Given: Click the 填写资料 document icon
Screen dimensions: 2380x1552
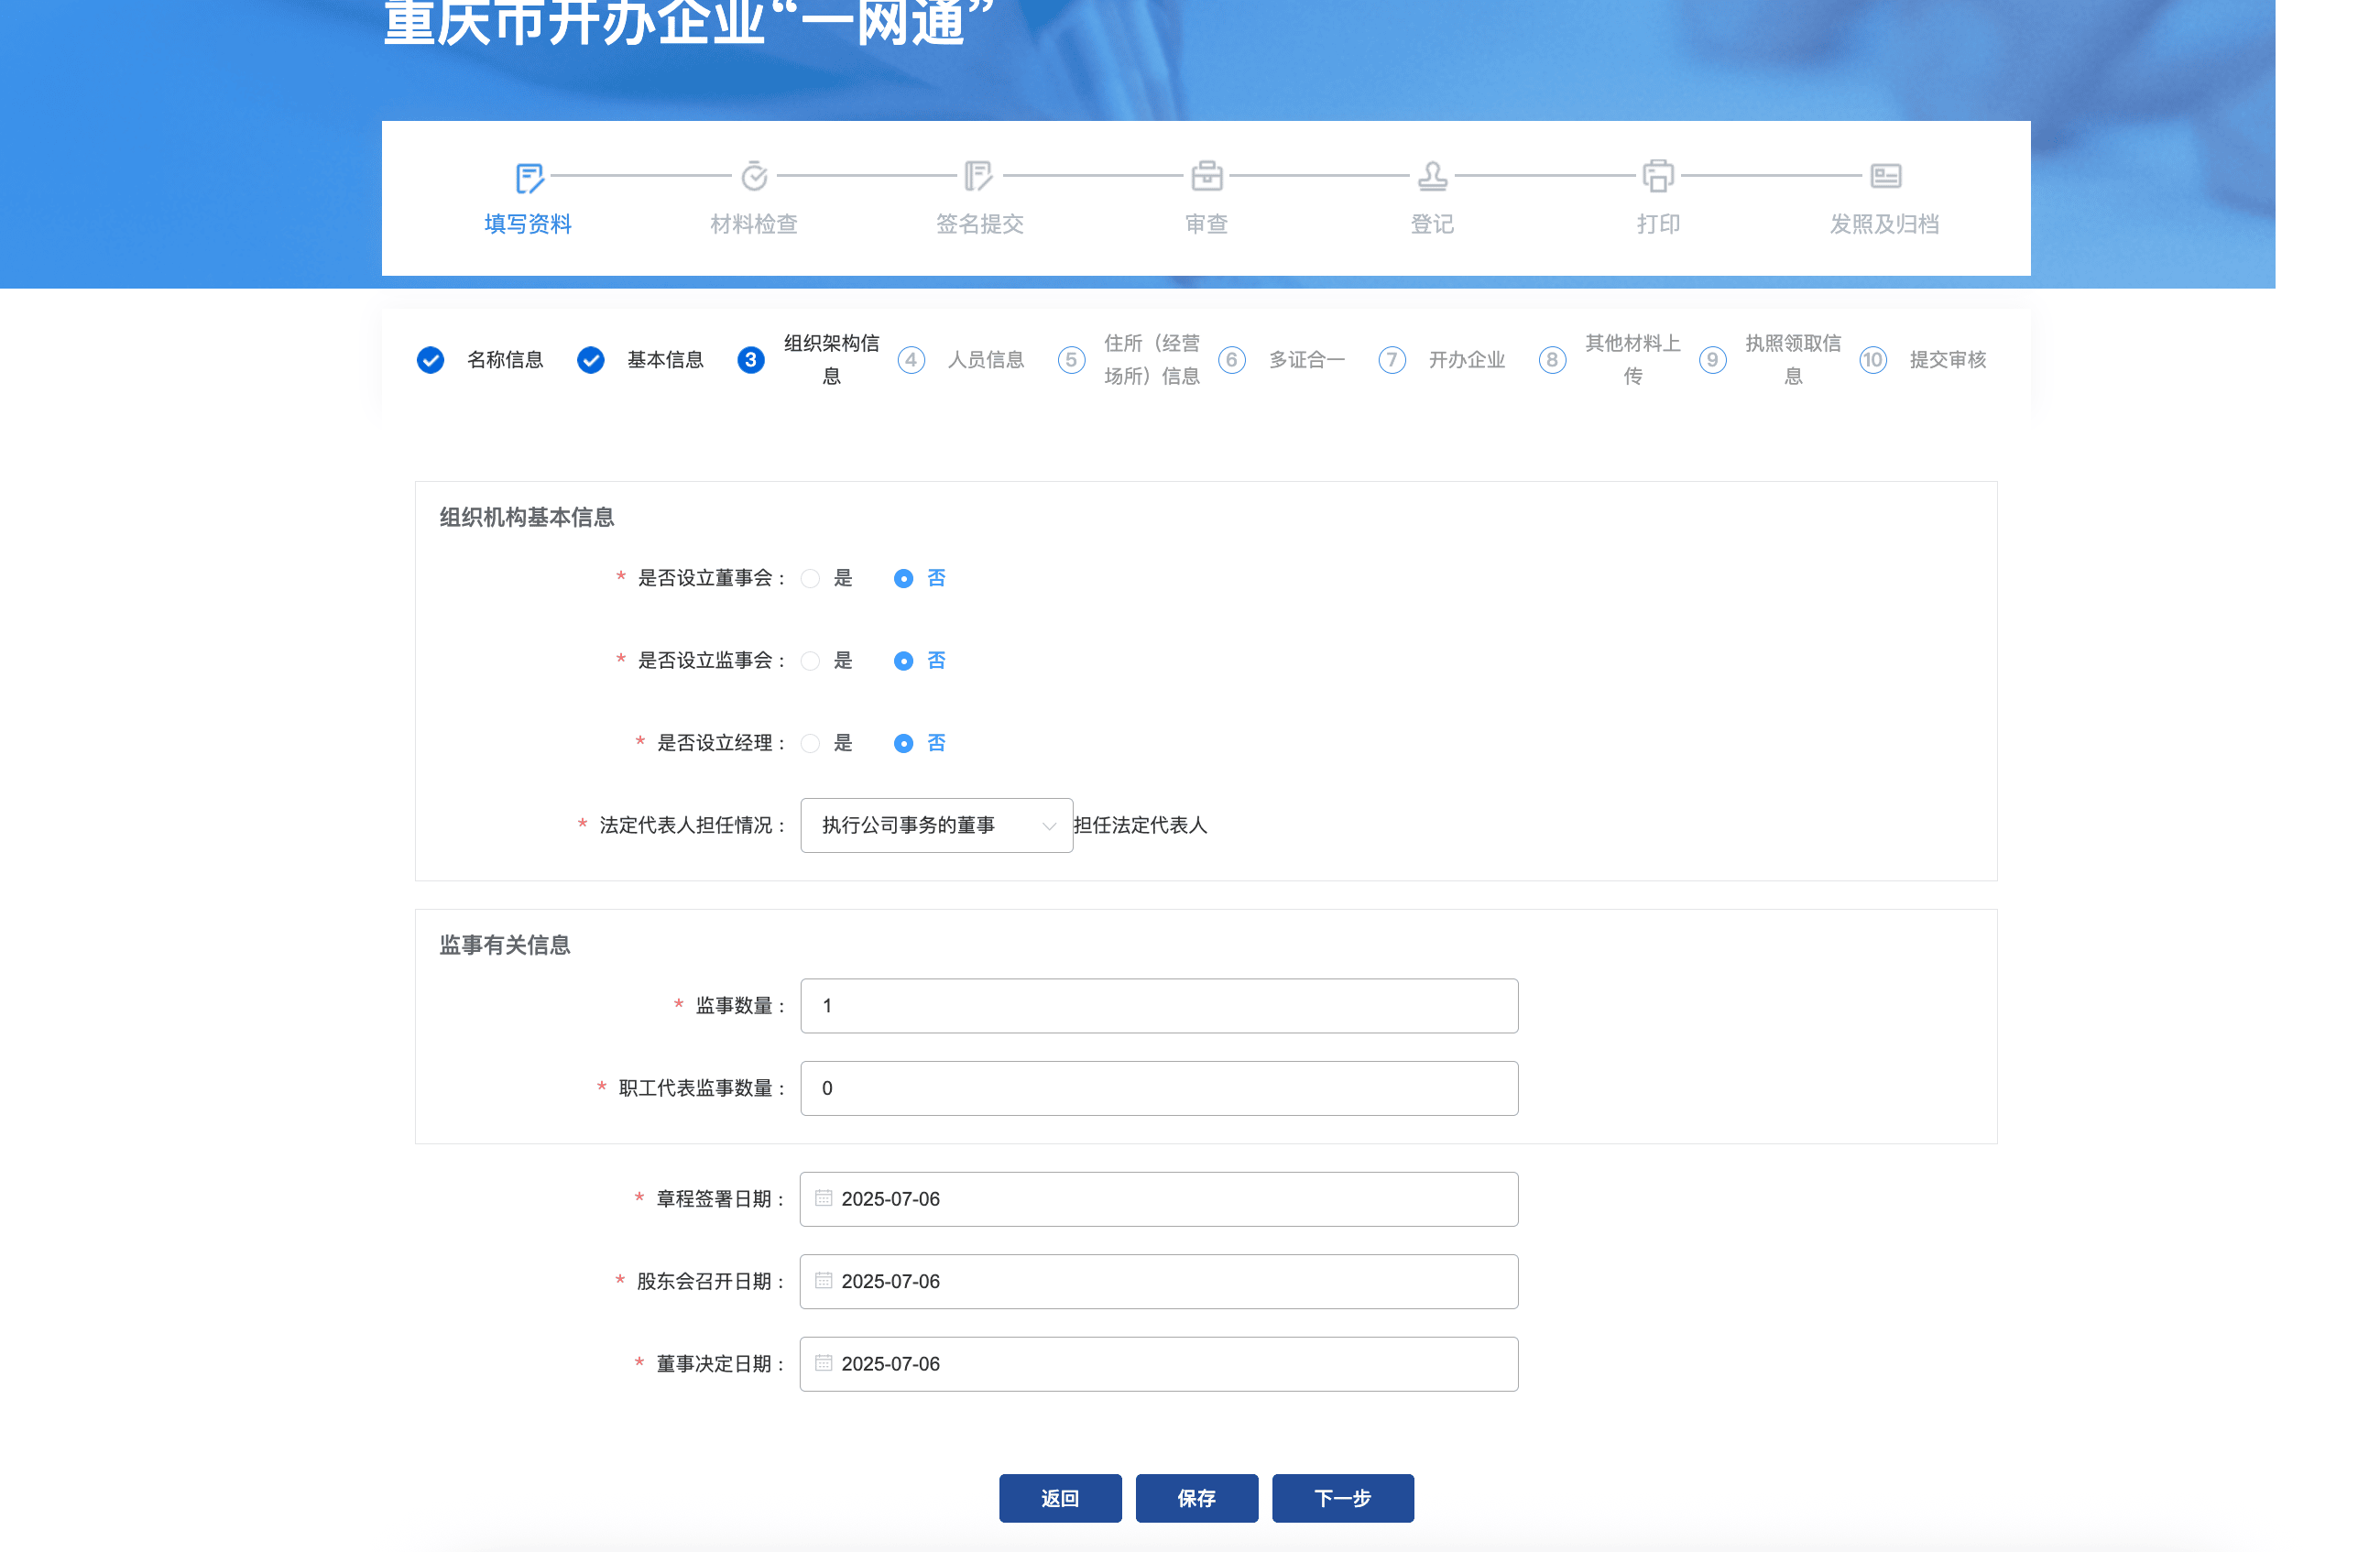Looking at the screenshot, I should [x=528, y=177].
